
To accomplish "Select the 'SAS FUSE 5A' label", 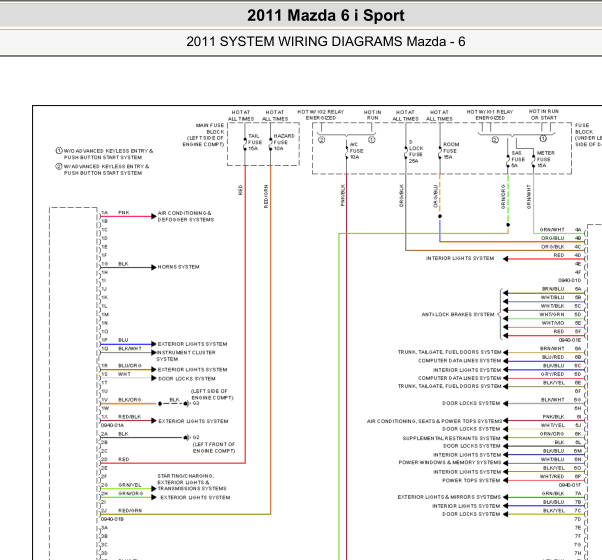I will coord(518,159).
